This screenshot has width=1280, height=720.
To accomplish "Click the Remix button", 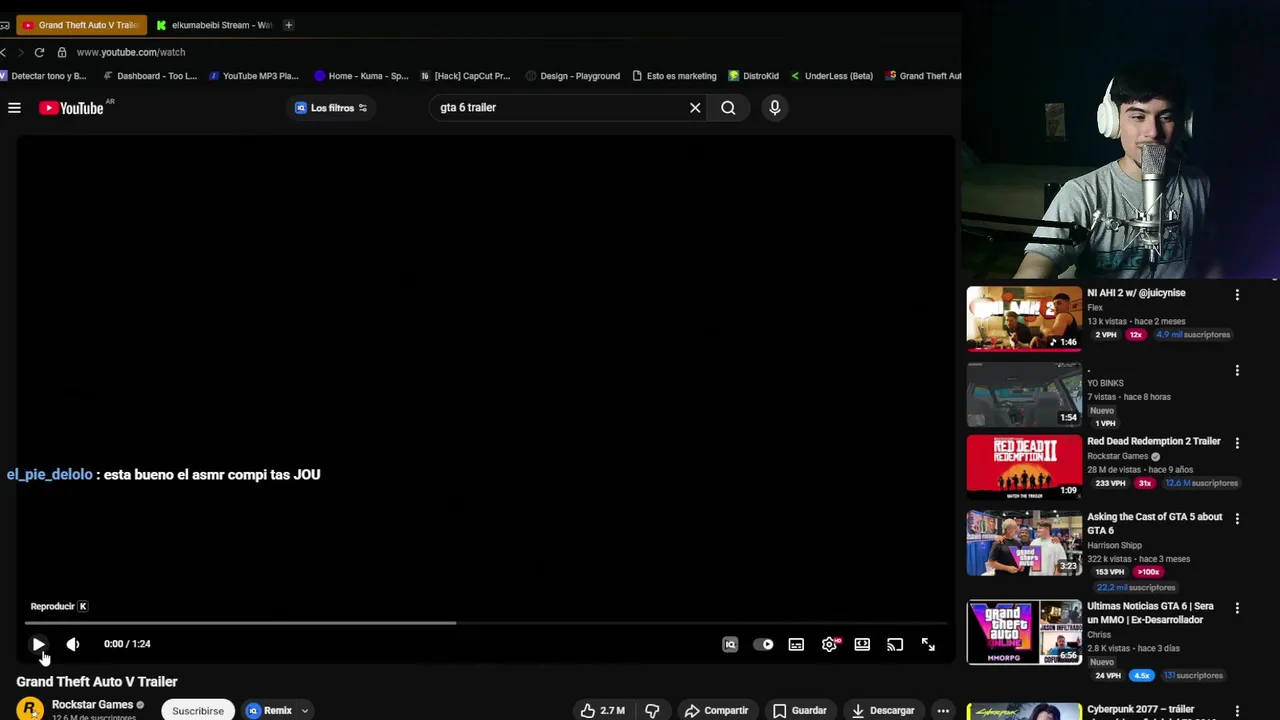I will (x=269, y=710).
